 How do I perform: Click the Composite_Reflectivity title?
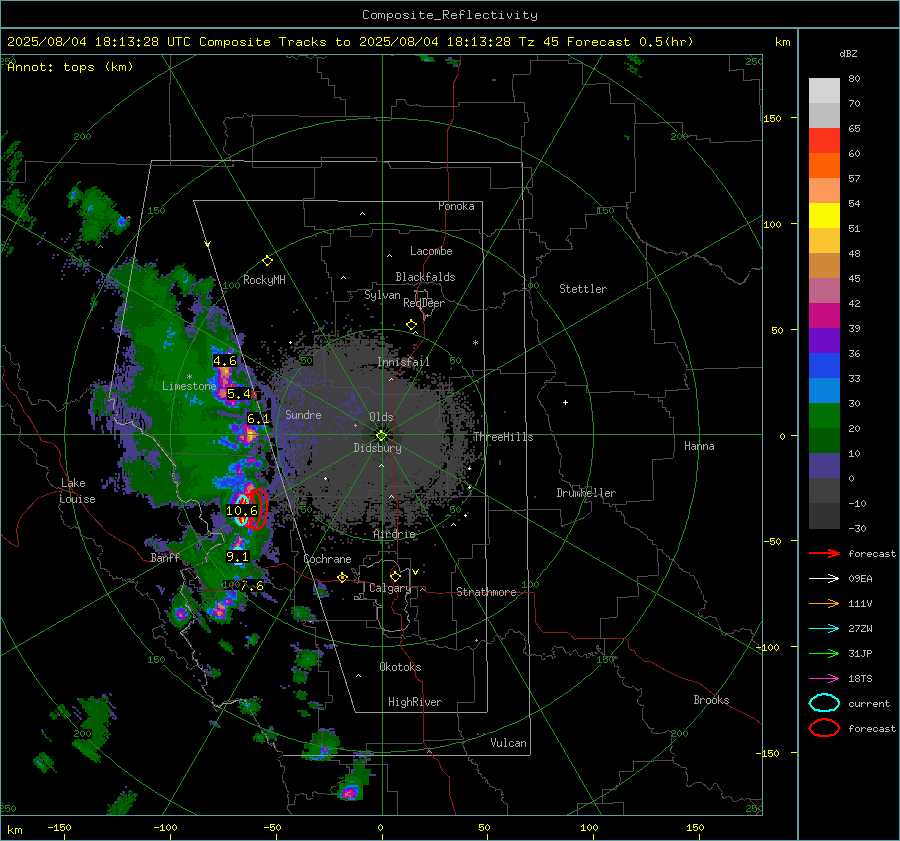[x=450, y=15]
